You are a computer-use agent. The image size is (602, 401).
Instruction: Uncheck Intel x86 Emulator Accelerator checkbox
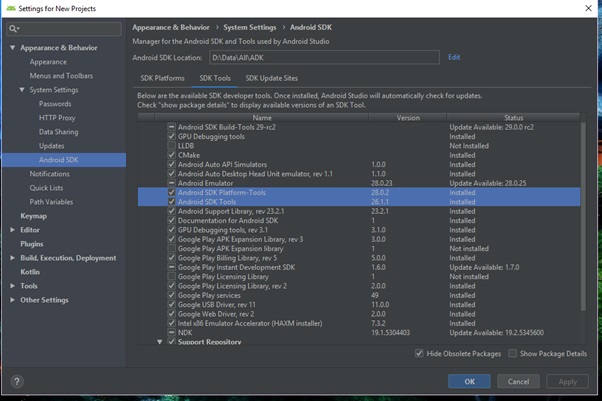172,323
